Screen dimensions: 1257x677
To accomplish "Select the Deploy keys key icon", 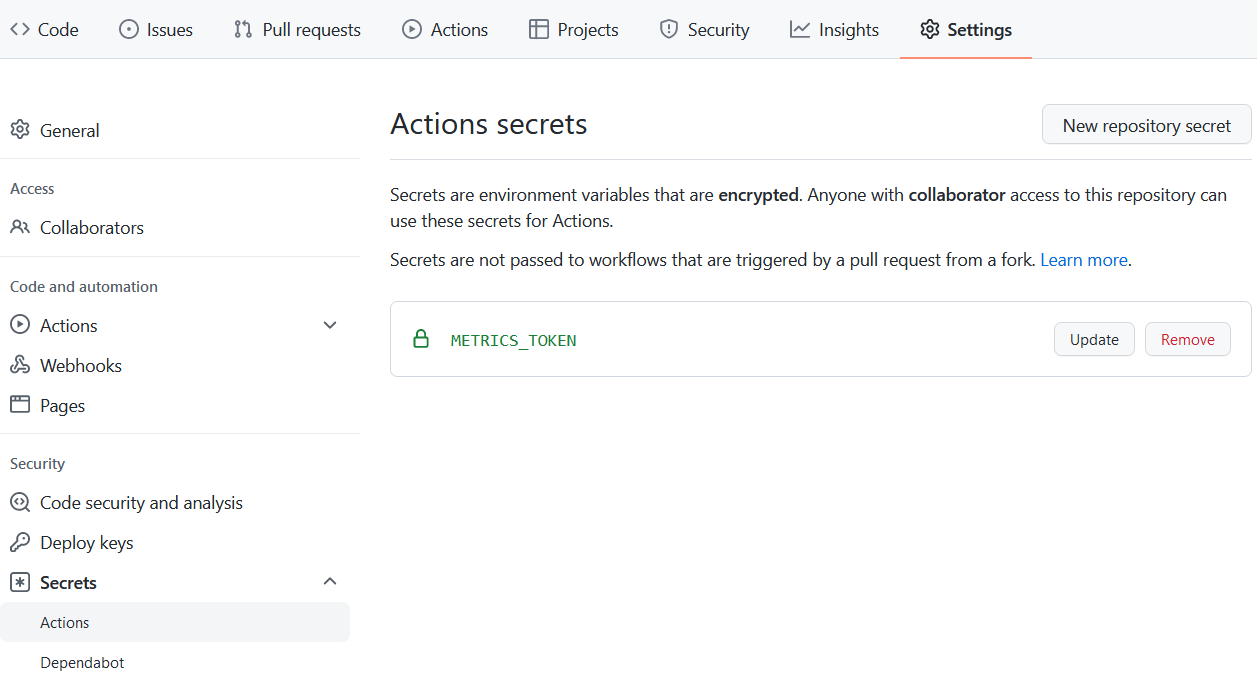I will tap(19, 542).
